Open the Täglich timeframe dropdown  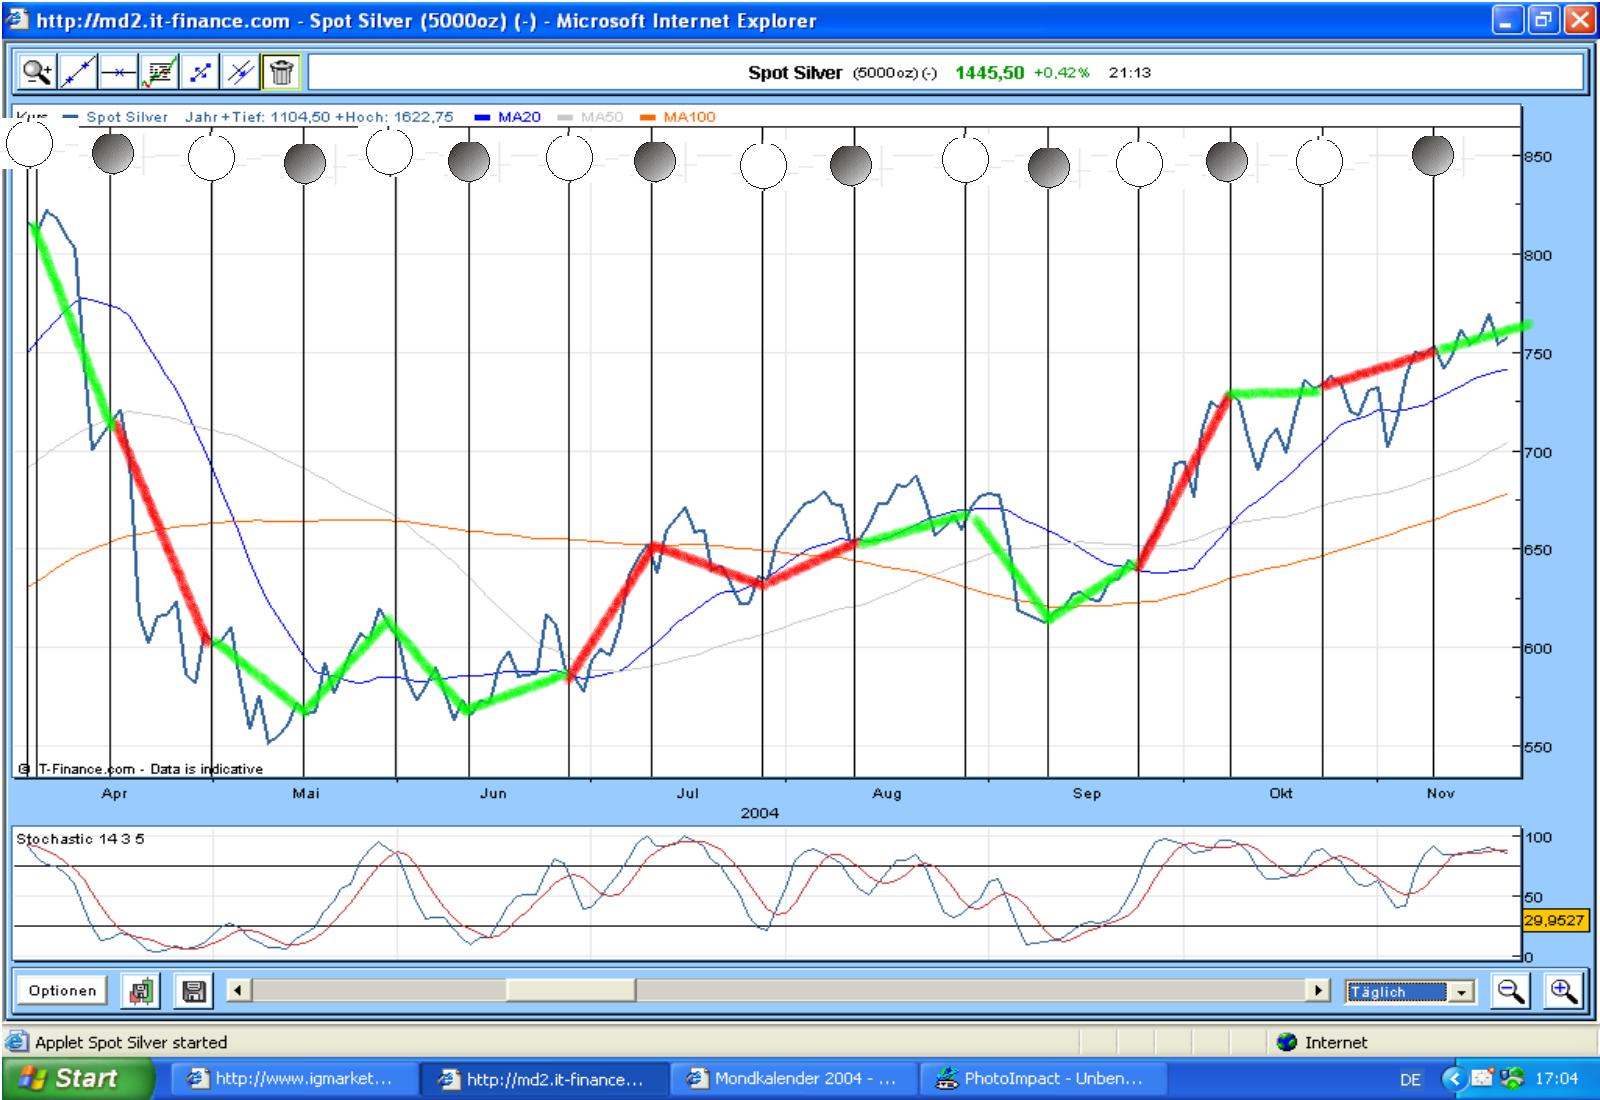pos(1463,992)
